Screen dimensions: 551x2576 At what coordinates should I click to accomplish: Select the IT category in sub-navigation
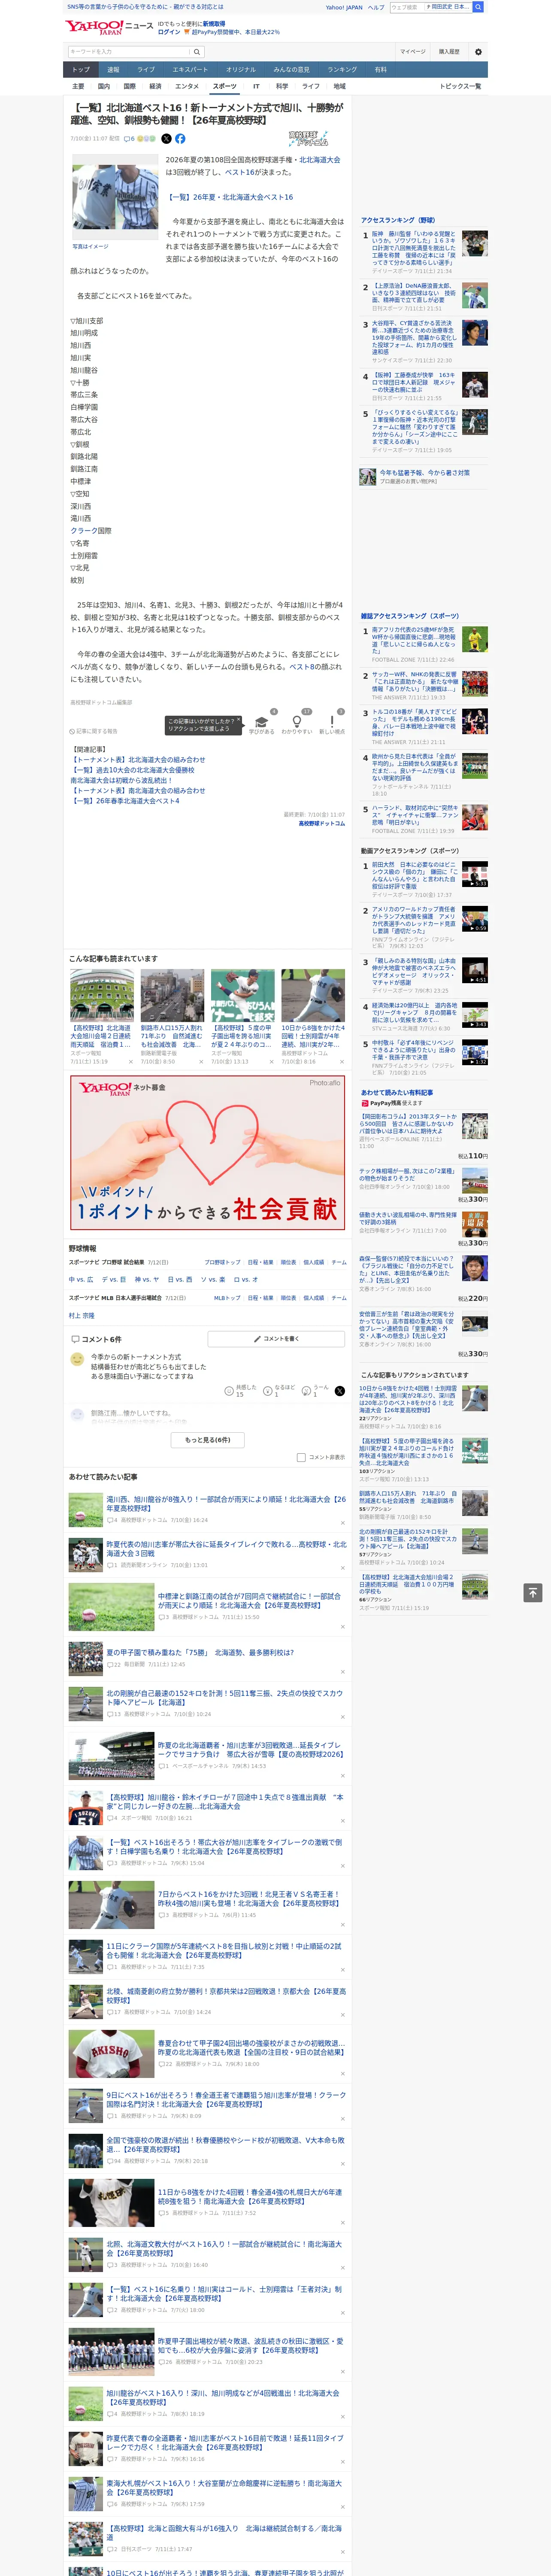[256, 87]
